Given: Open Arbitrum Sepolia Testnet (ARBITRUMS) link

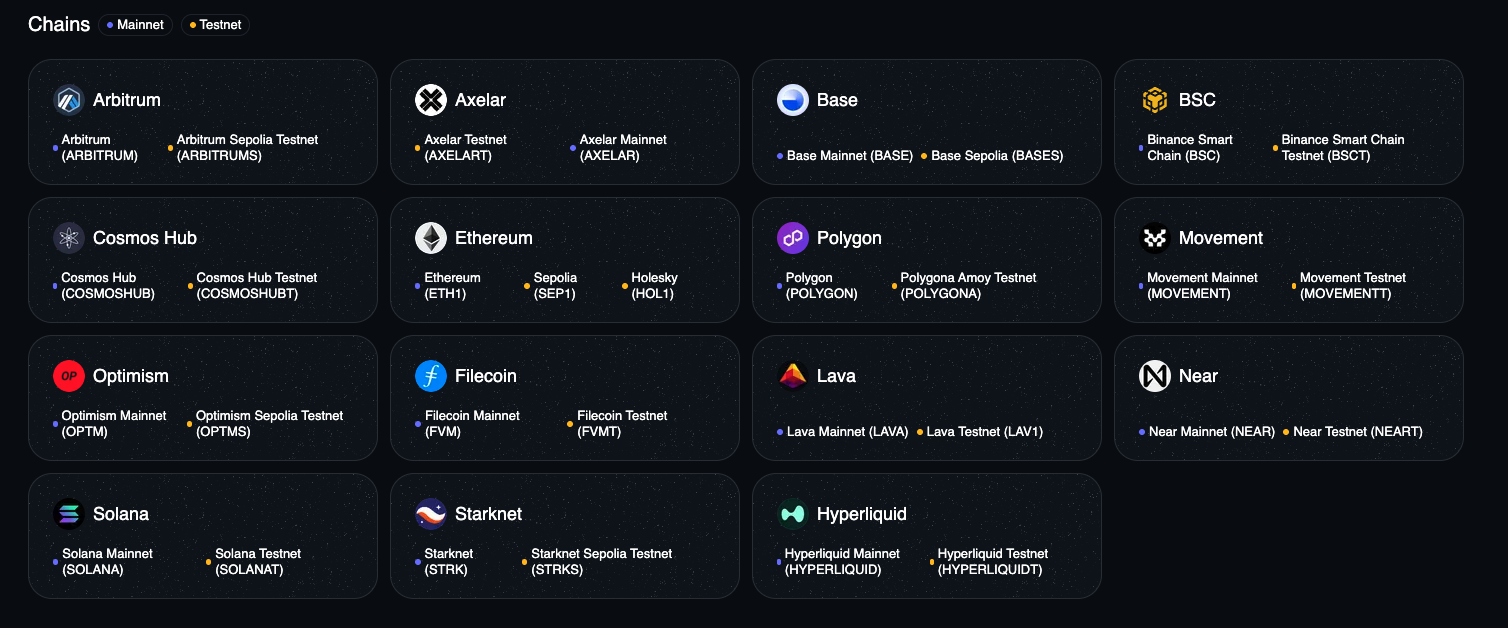Looking at the screenshot, I should 247,148.
